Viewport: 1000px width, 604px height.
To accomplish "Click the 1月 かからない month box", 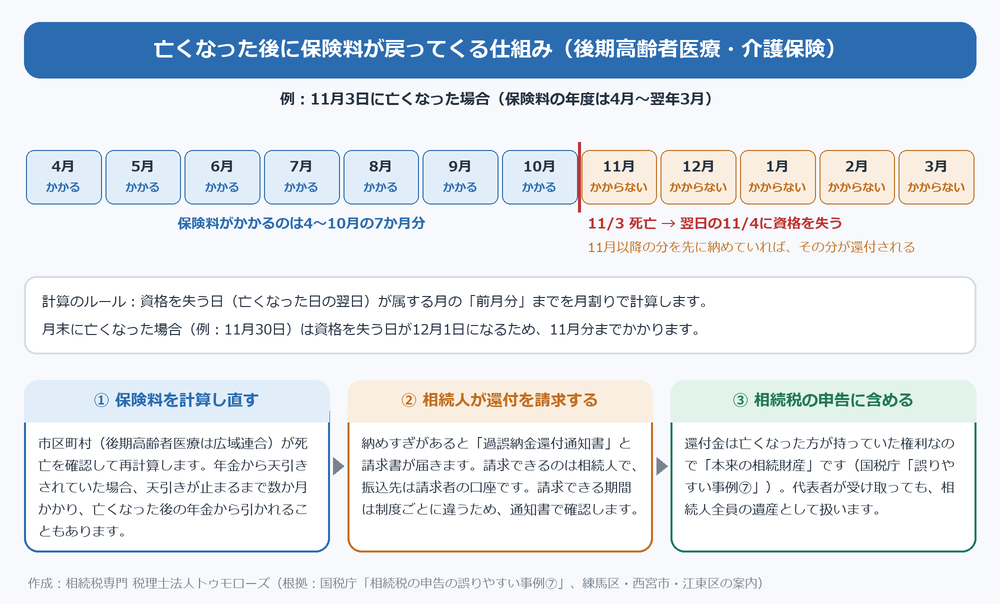I will point(777,177).
